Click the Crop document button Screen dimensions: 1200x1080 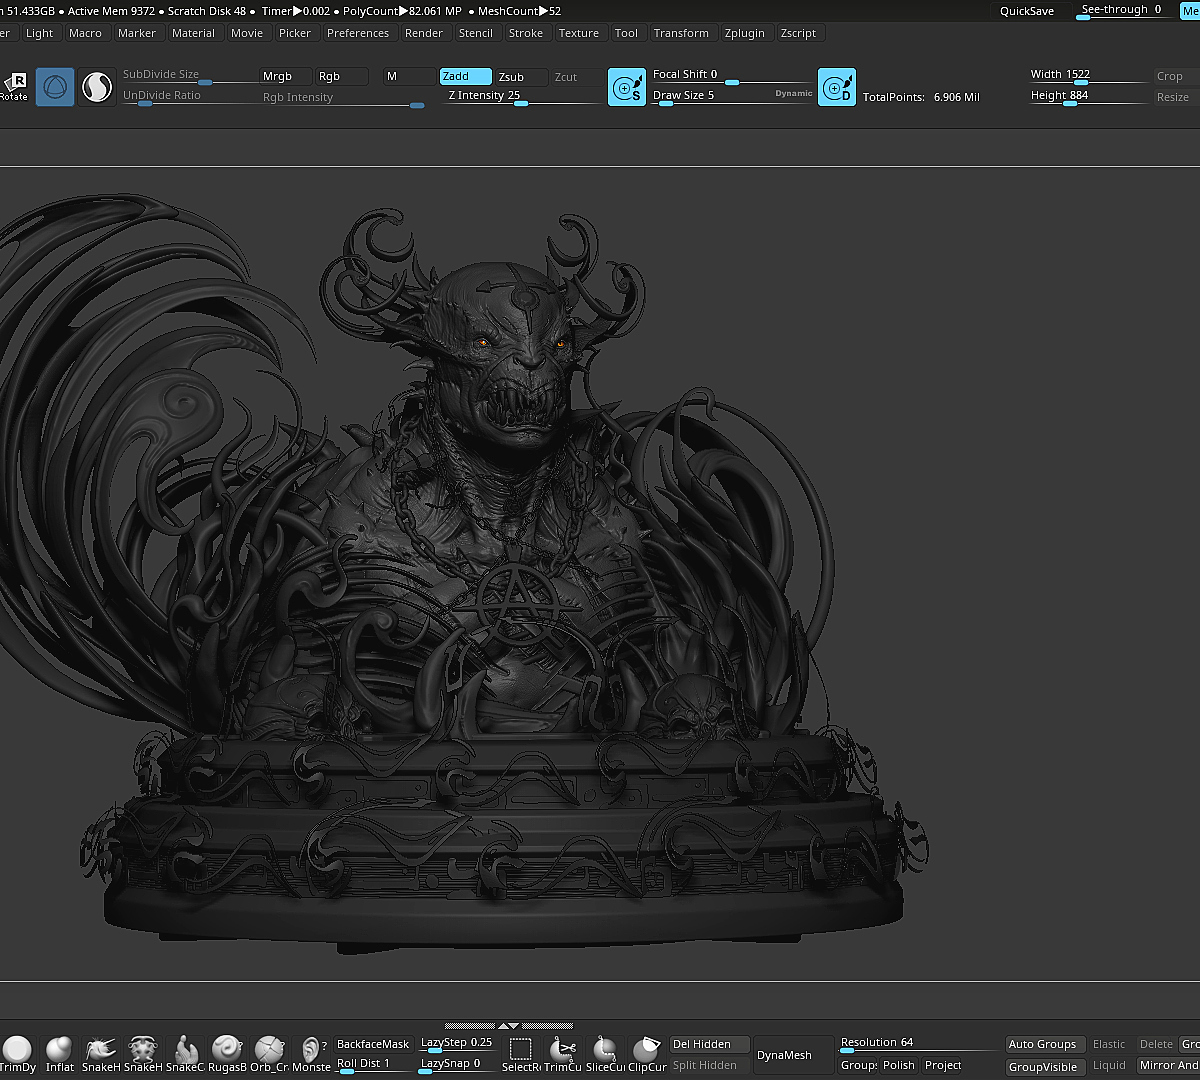(x=1175, y=76)
